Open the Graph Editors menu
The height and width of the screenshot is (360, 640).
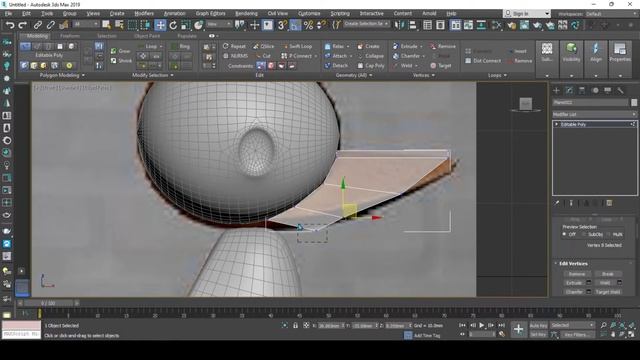coord(211,13)
